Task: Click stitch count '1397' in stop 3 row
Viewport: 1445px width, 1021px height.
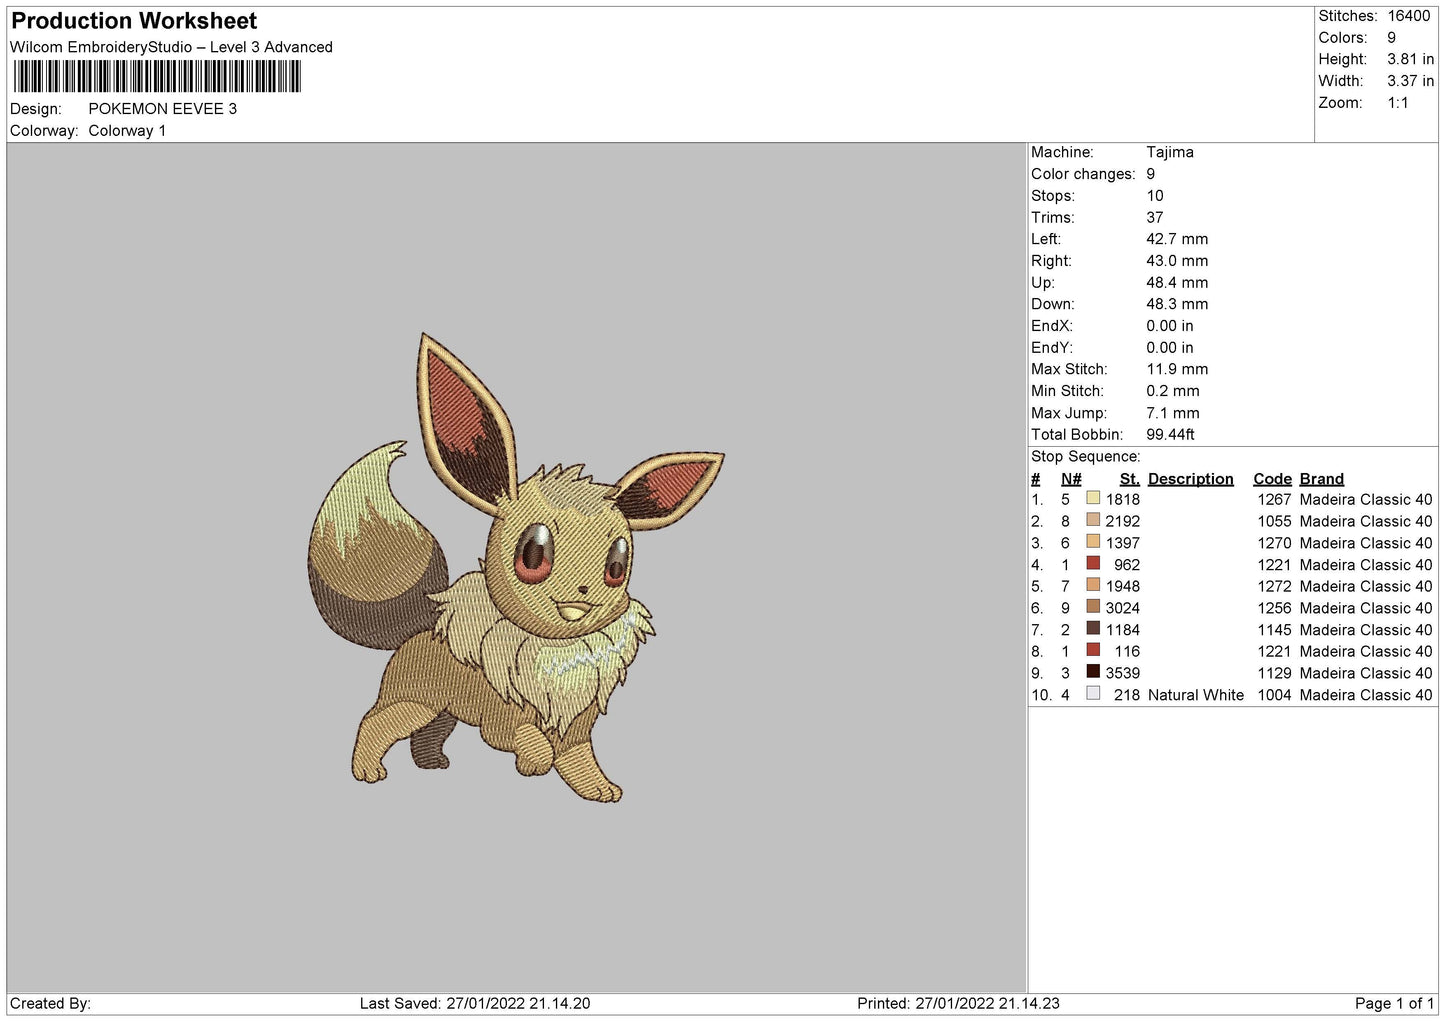Action: point(1123,543)
